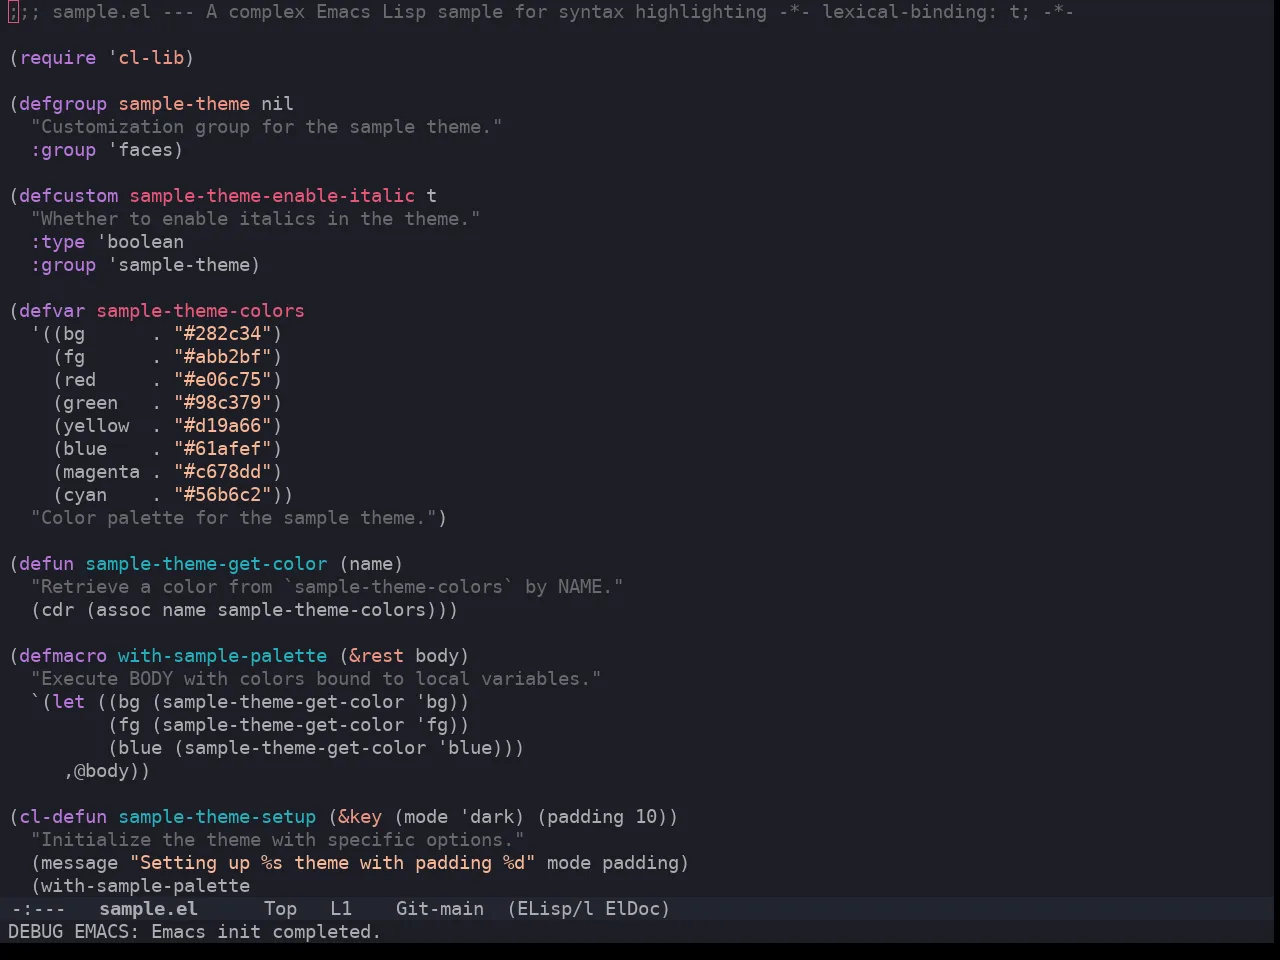
Task: Click the string "Setting up %s theme with padding %d"
Action: tap(333, 863)
